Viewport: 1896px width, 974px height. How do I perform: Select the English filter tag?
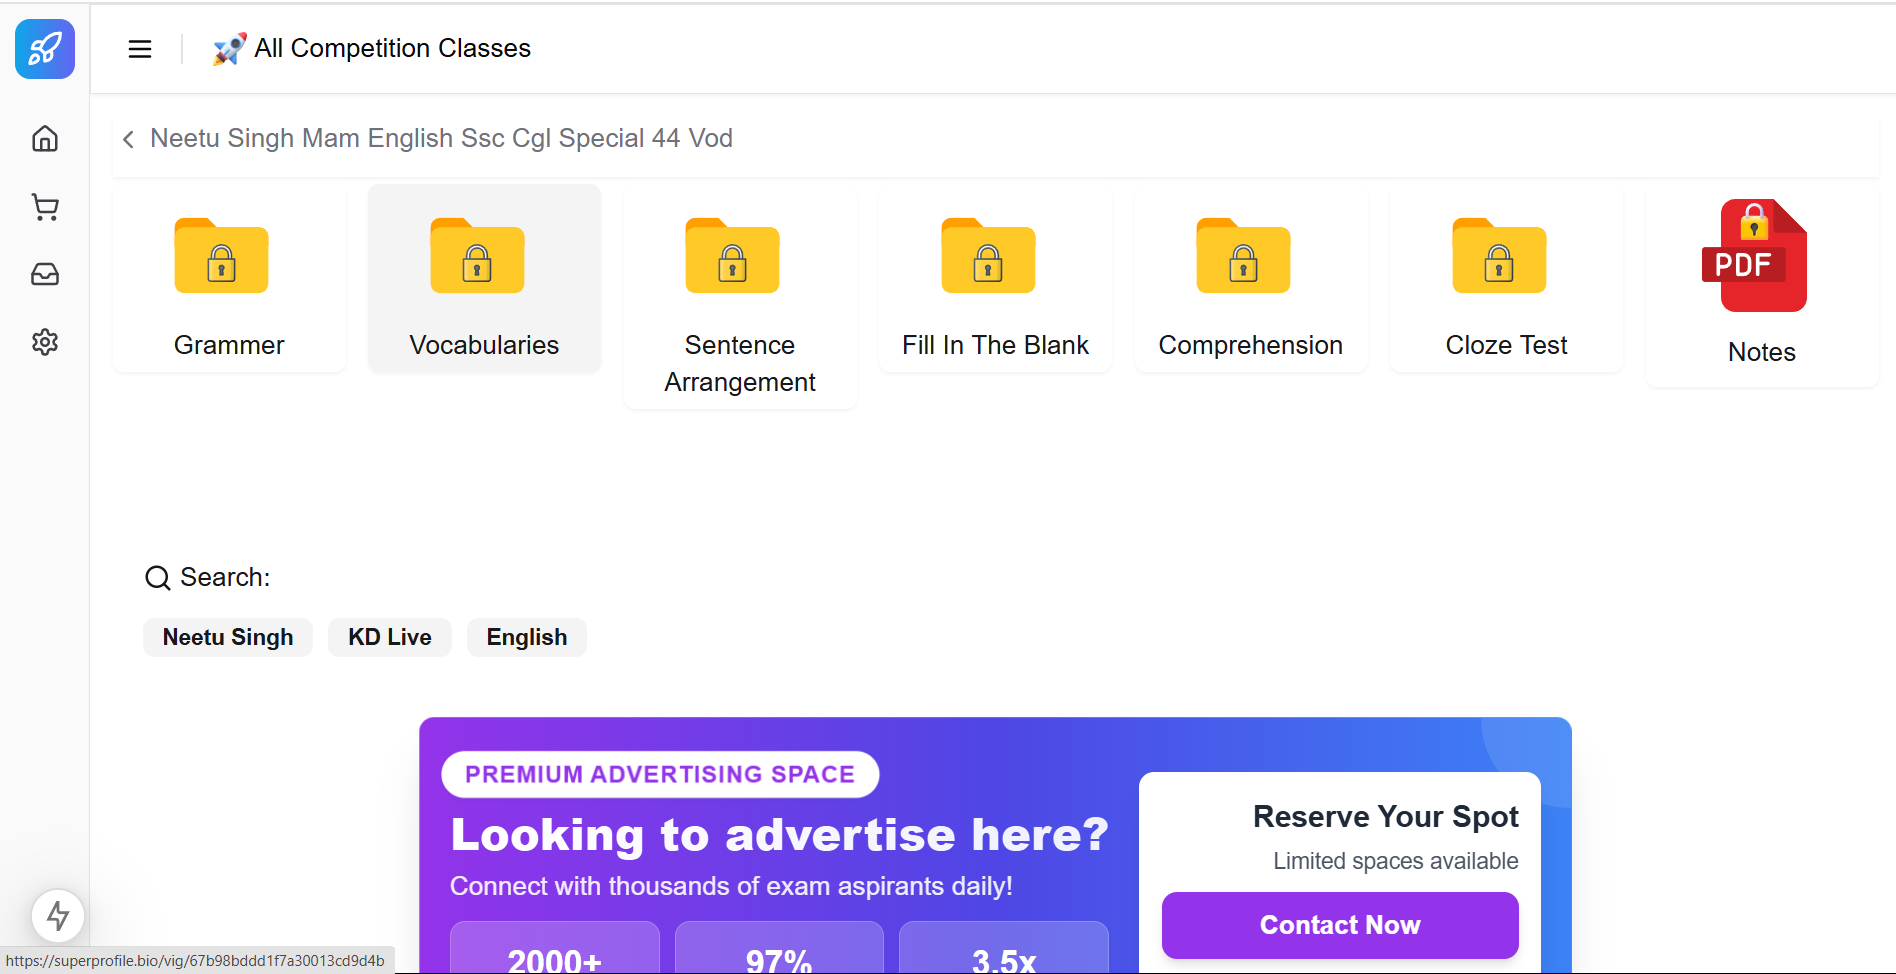pos(526,637)
